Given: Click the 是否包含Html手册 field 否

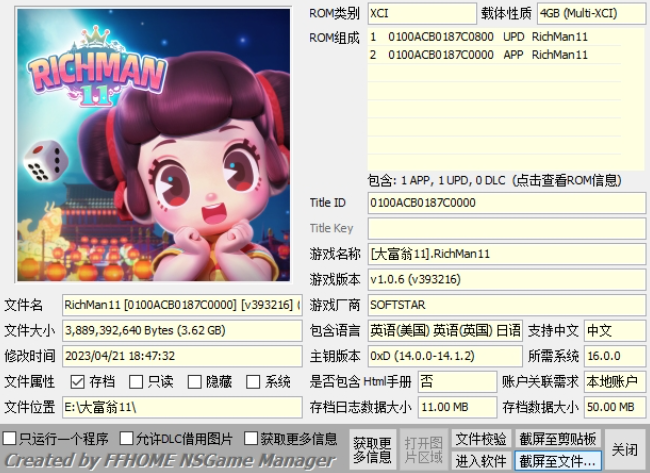Looking at the screenshot, I should [x=458, y=382].
